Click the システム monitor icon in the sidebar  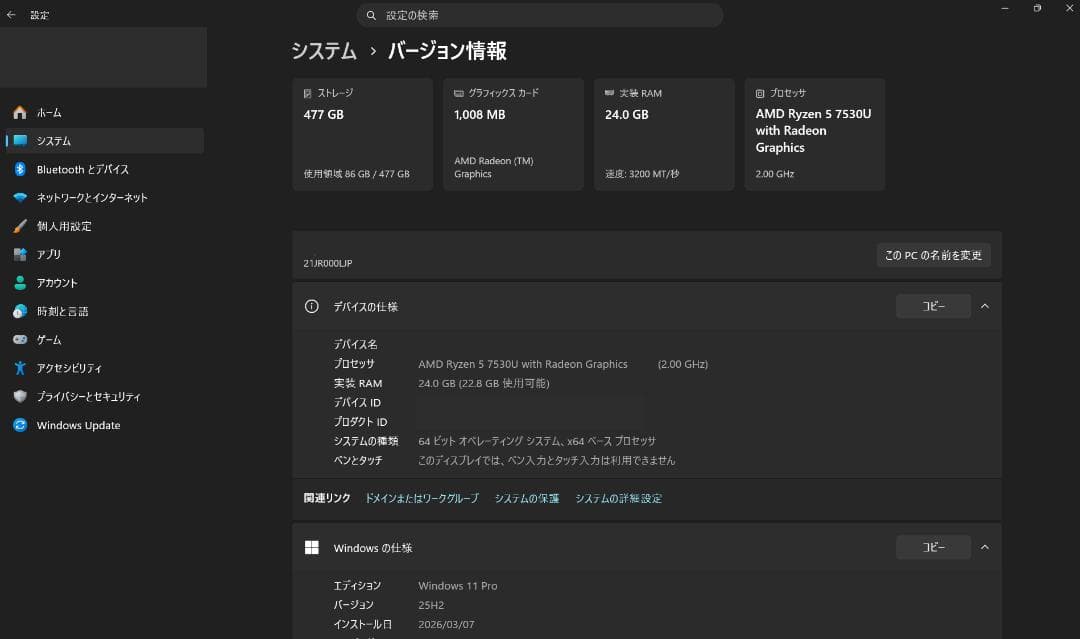(20, 140)
